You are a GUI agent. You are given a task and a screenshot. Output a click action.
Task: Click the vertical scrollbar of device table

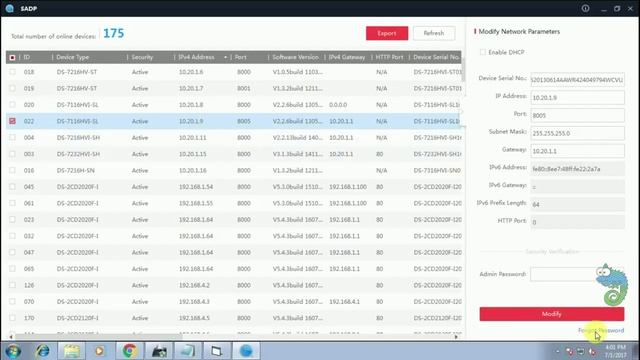coord(463,69)
